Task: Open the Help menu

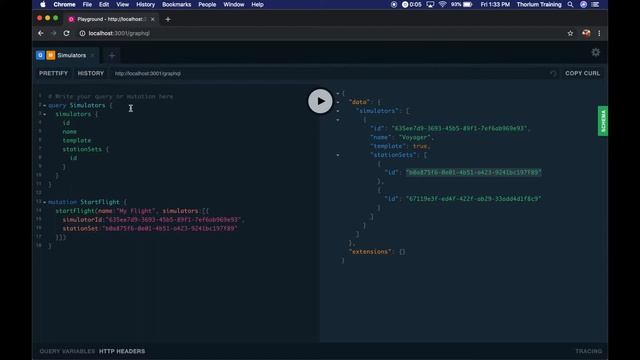Action: [257, 4]
